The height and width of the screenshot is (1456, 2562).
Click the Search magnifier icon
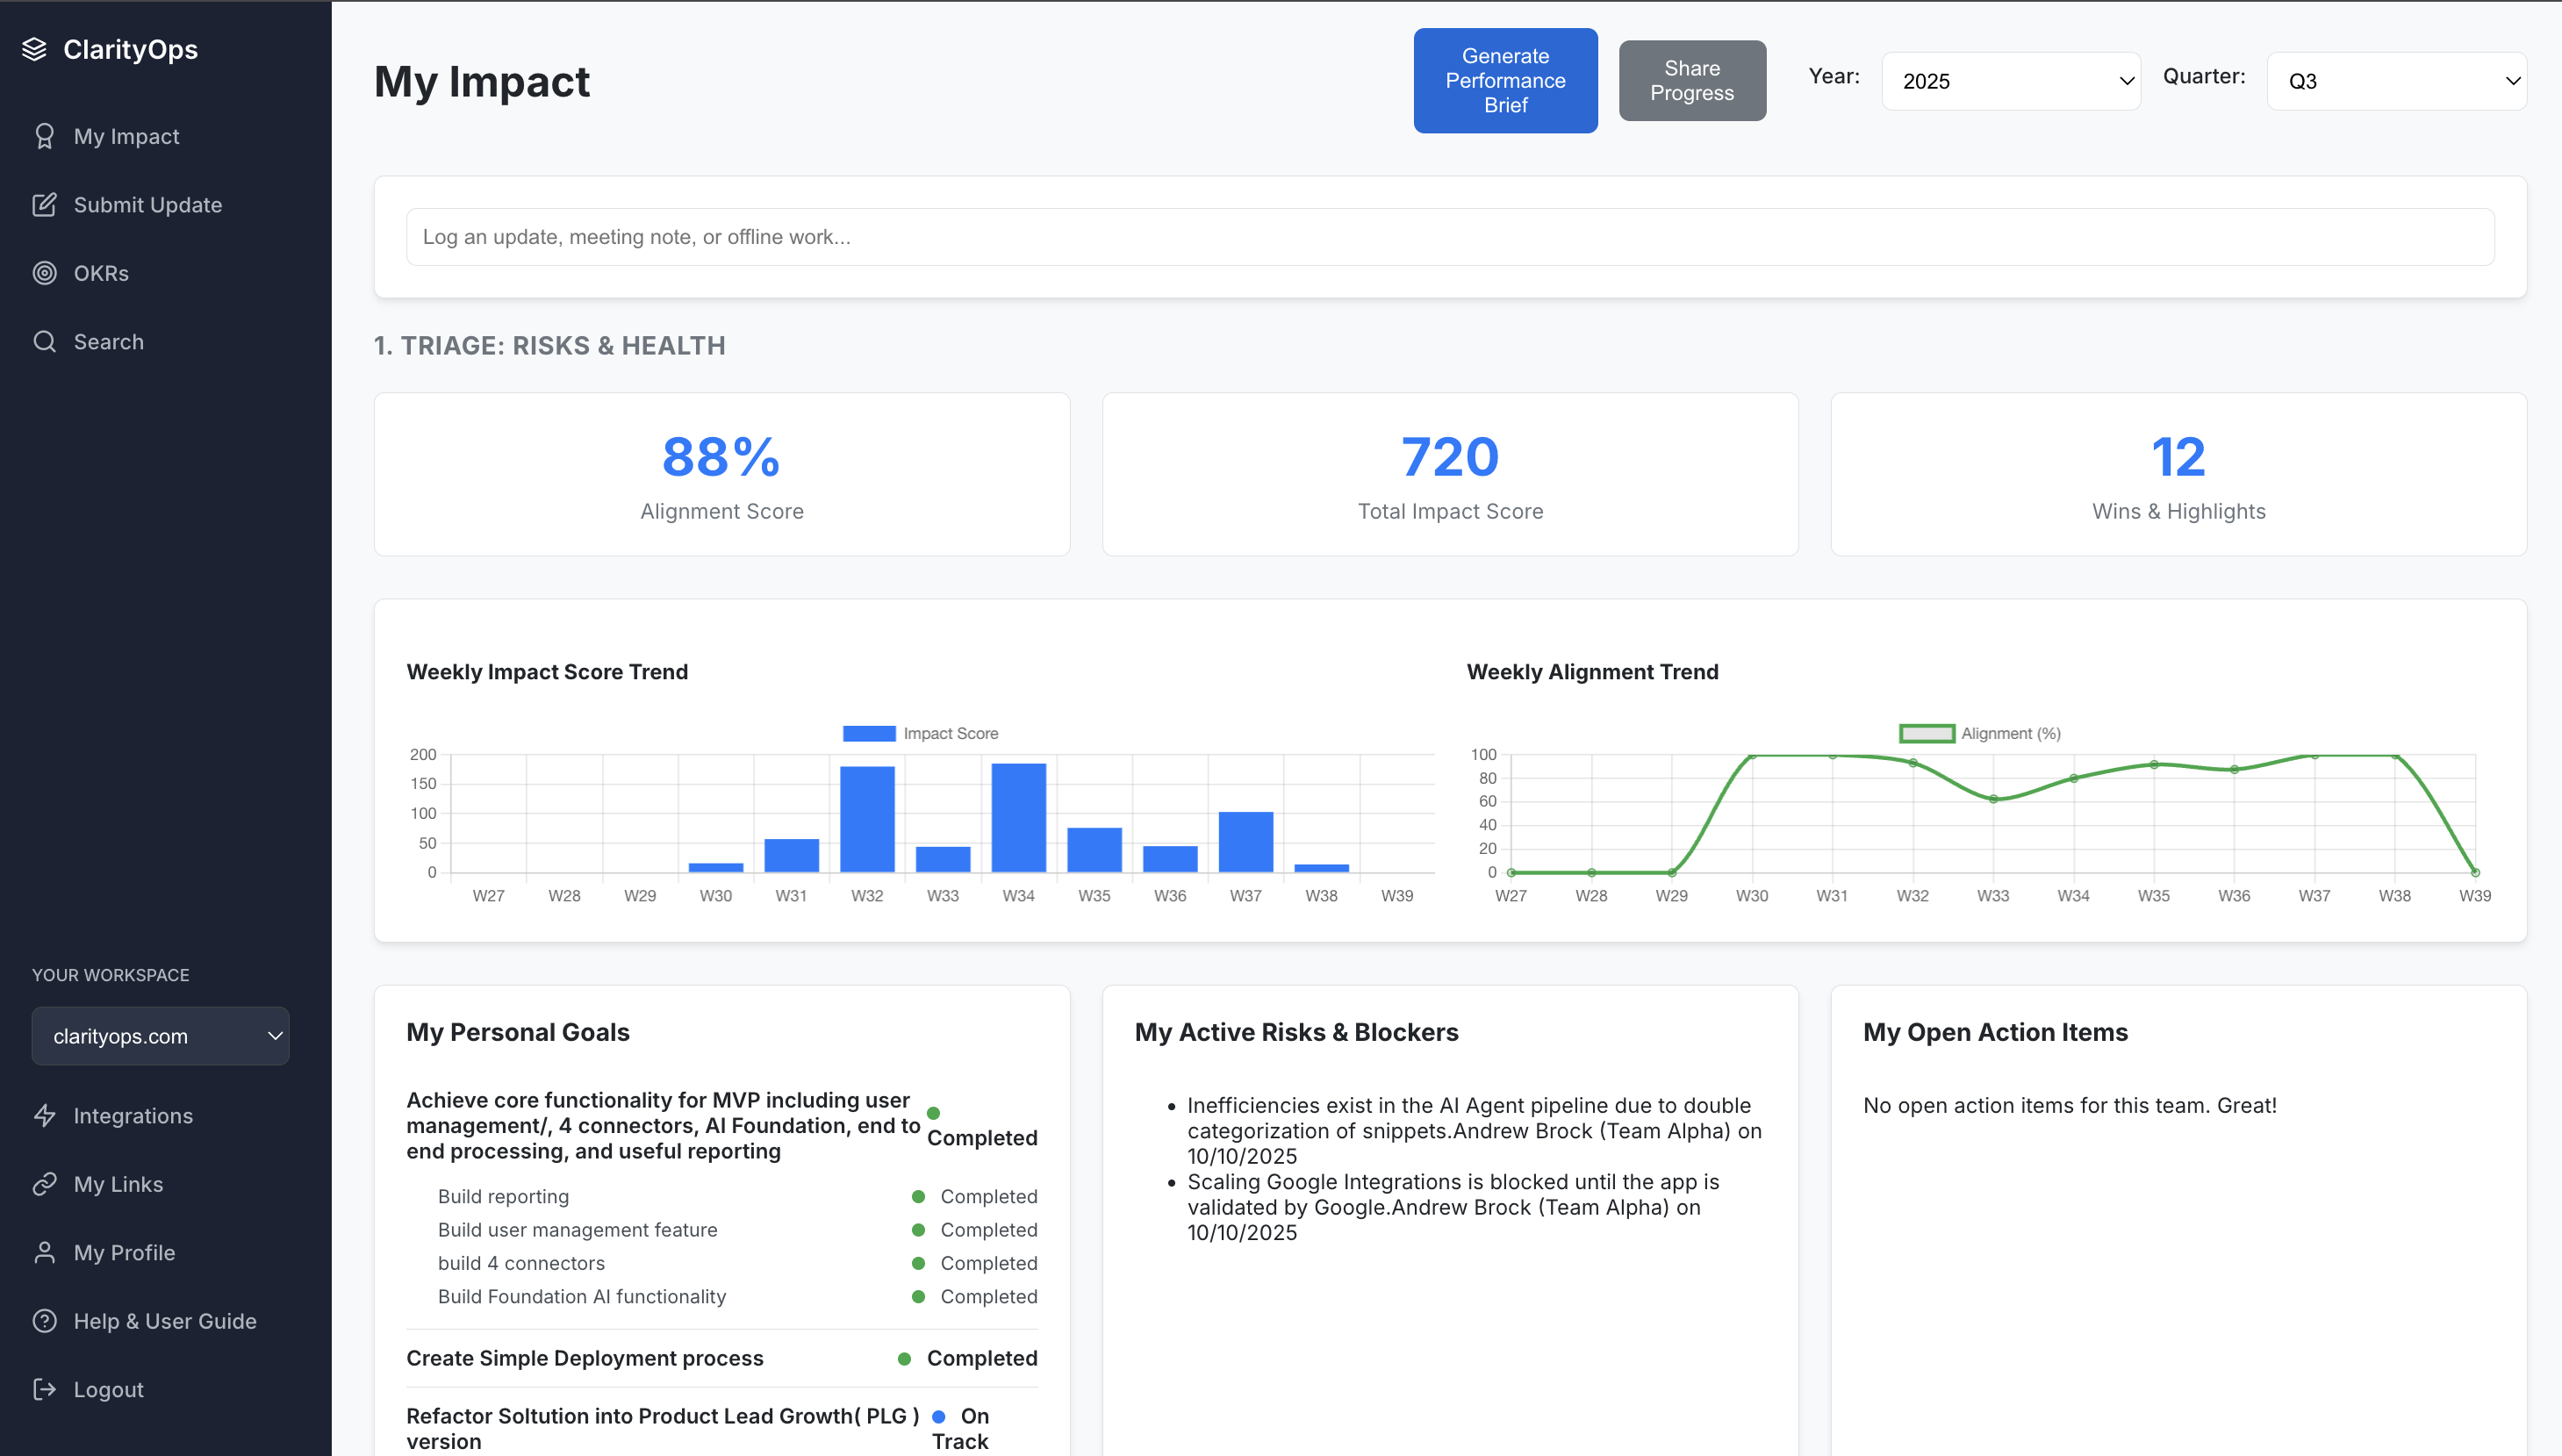coord(45,341)
